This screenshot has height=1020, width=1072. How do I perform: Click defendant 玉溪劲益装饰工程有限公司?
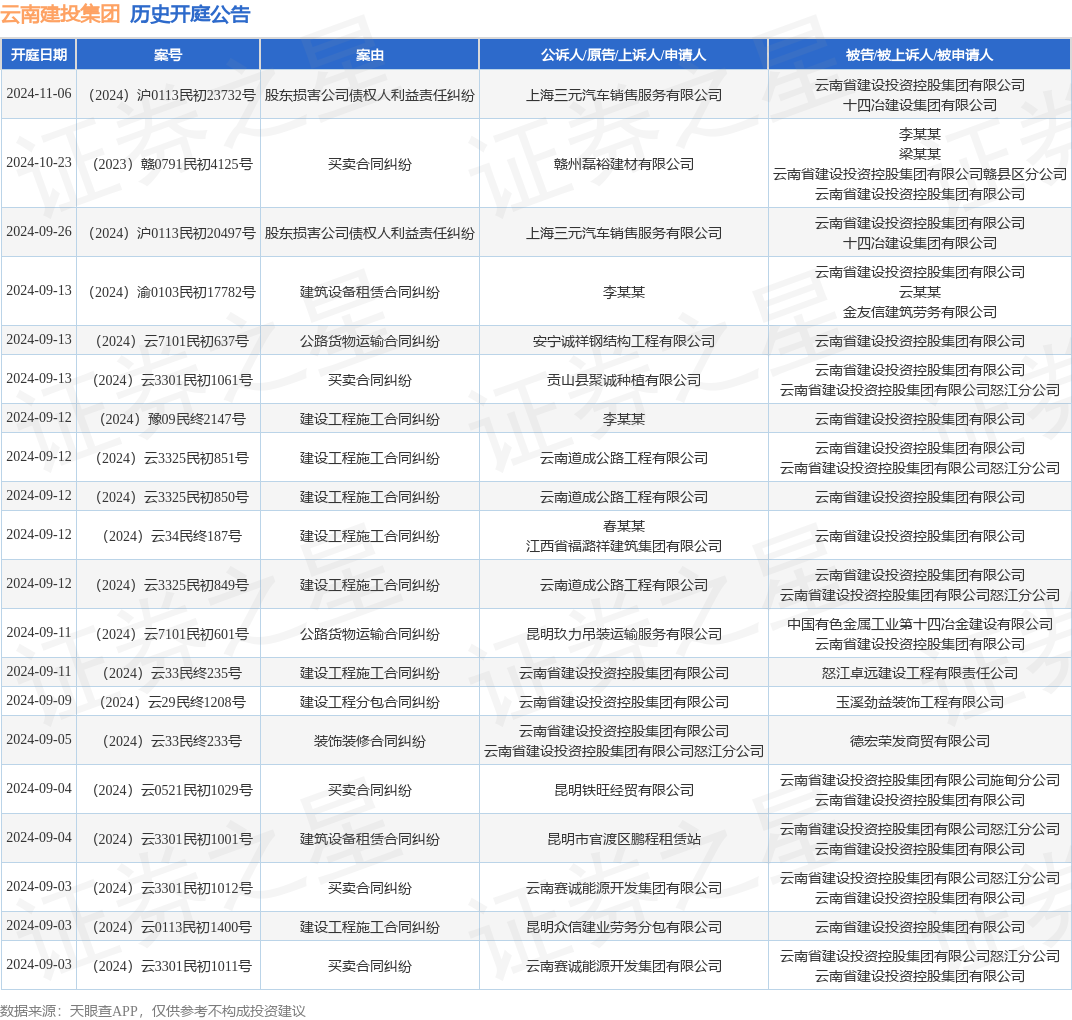[920, 702]
